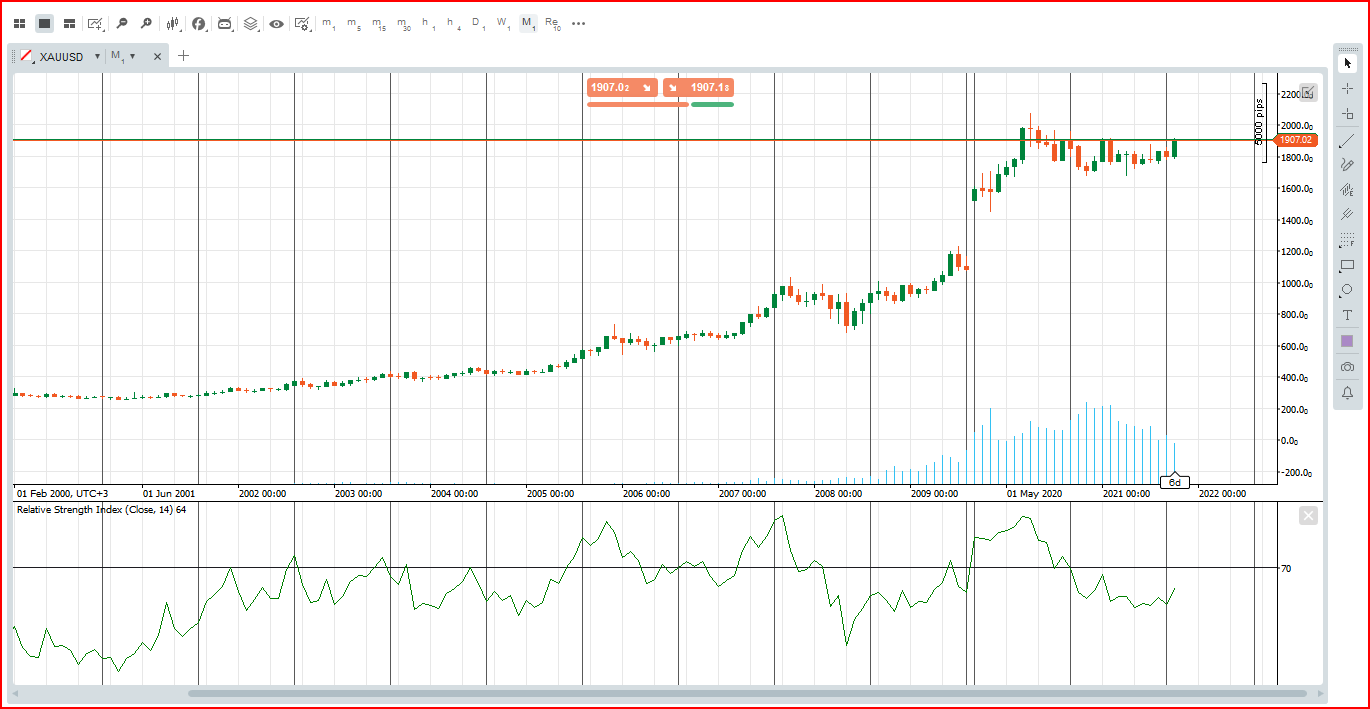Select the m5 five-minute timeframe
Screen dimensions: 1370x709
tap(353, 23)
